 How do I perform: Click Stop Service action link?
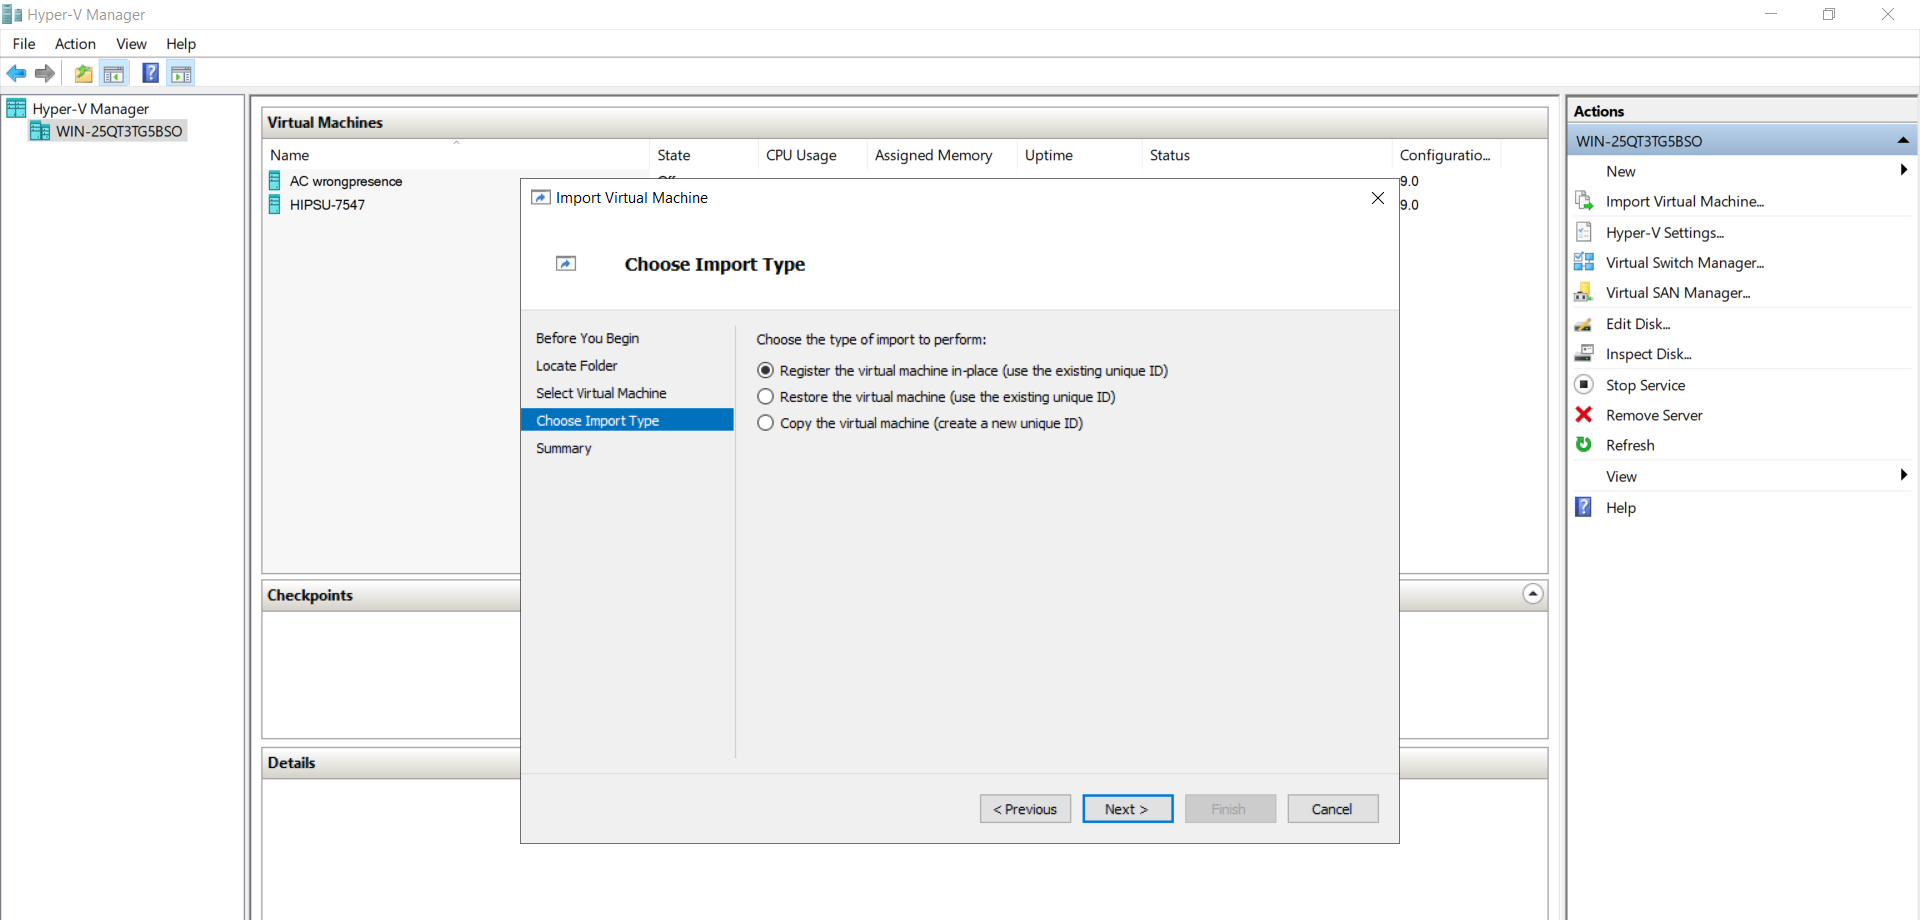point(1645,385)
